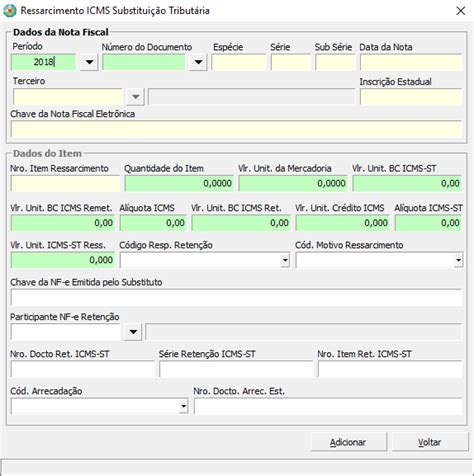Click the Dados da Nota Fiscal group title
This screenshot has width=474, height=476.
61,32
